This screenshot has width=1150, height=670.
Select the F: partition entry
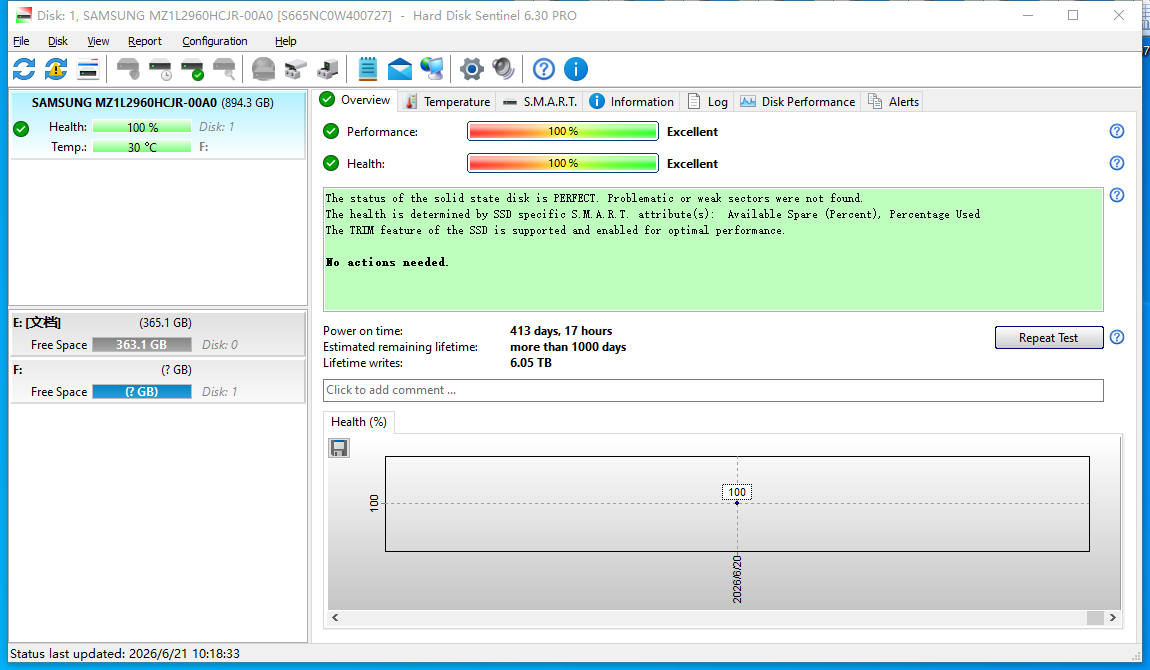(158, 380)
